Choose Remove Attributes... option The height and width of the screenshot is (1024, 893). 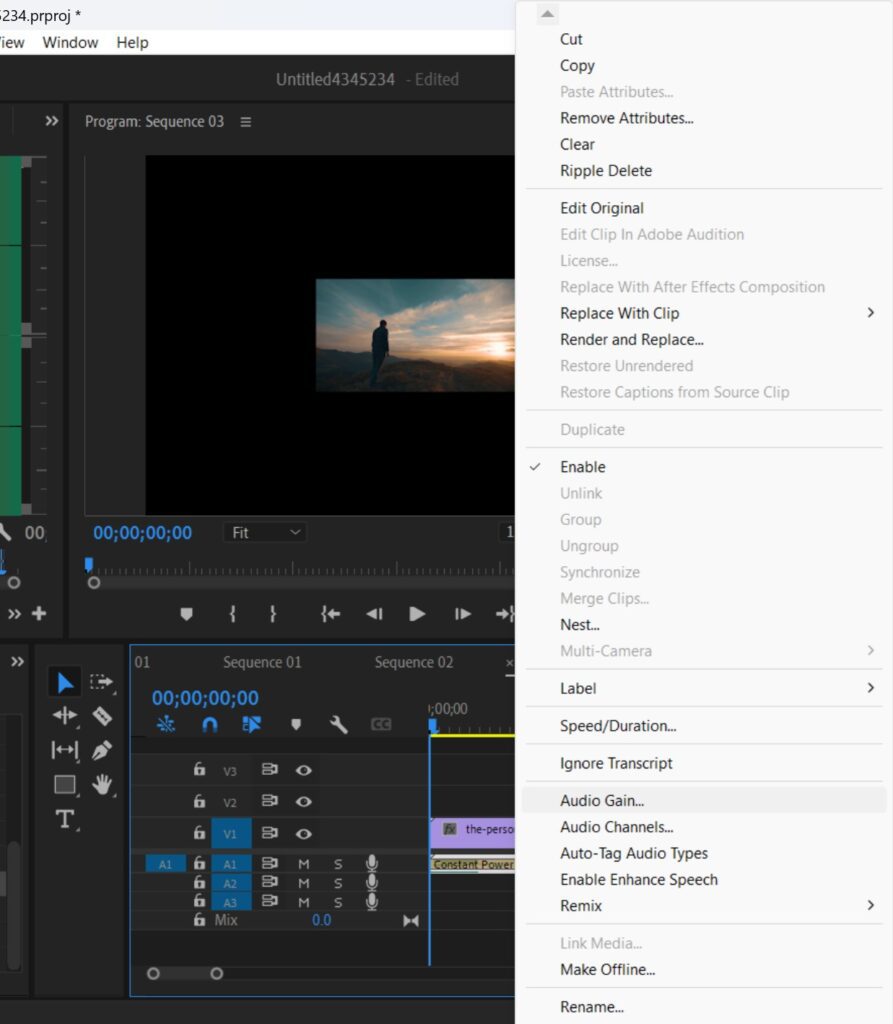705,118
